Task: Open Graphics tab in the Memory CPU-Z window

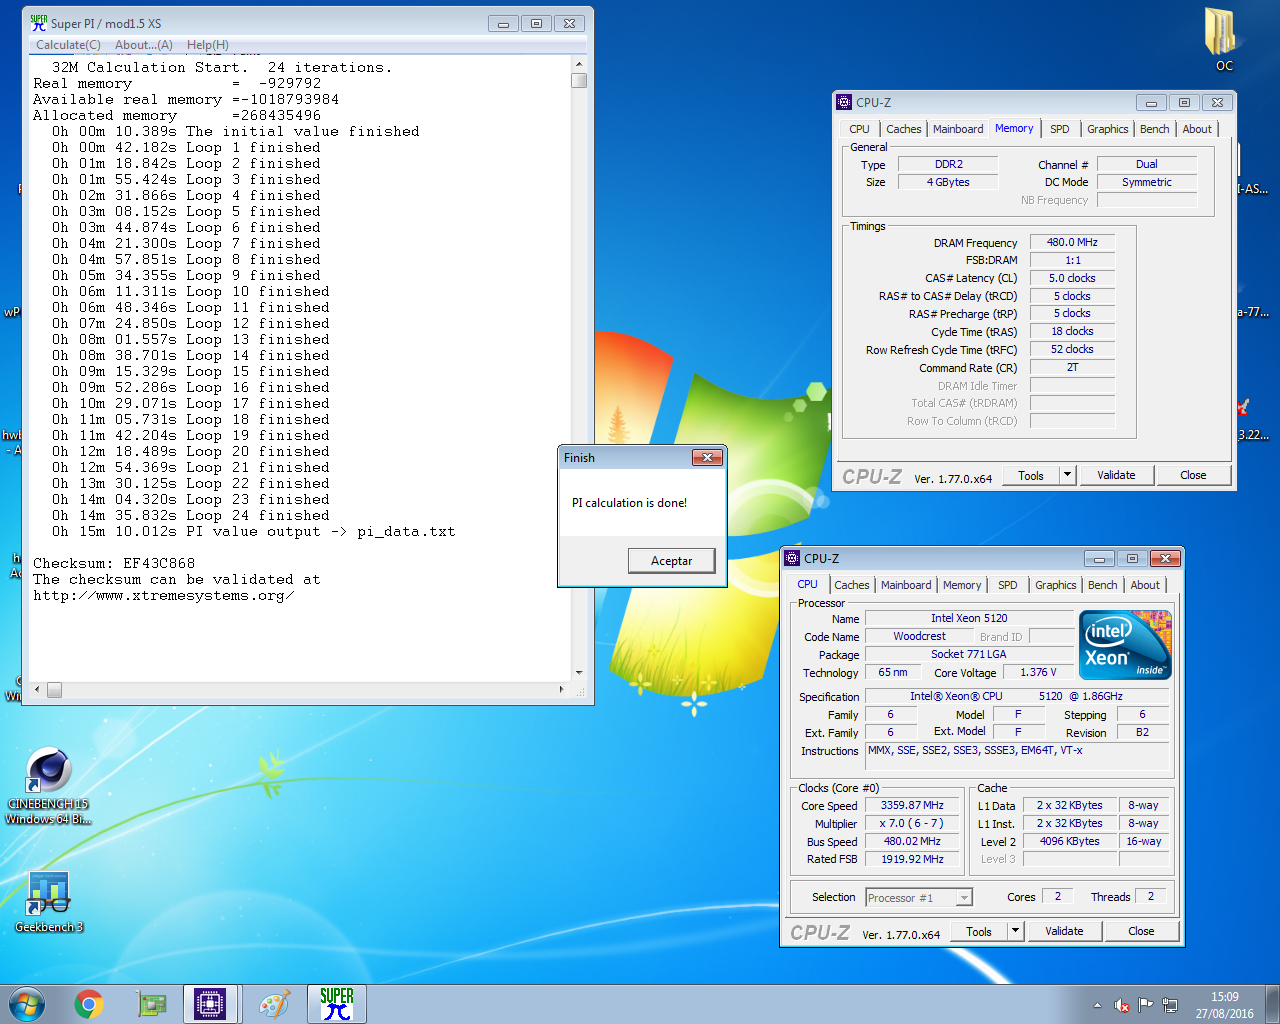Action: [1107, 129]
